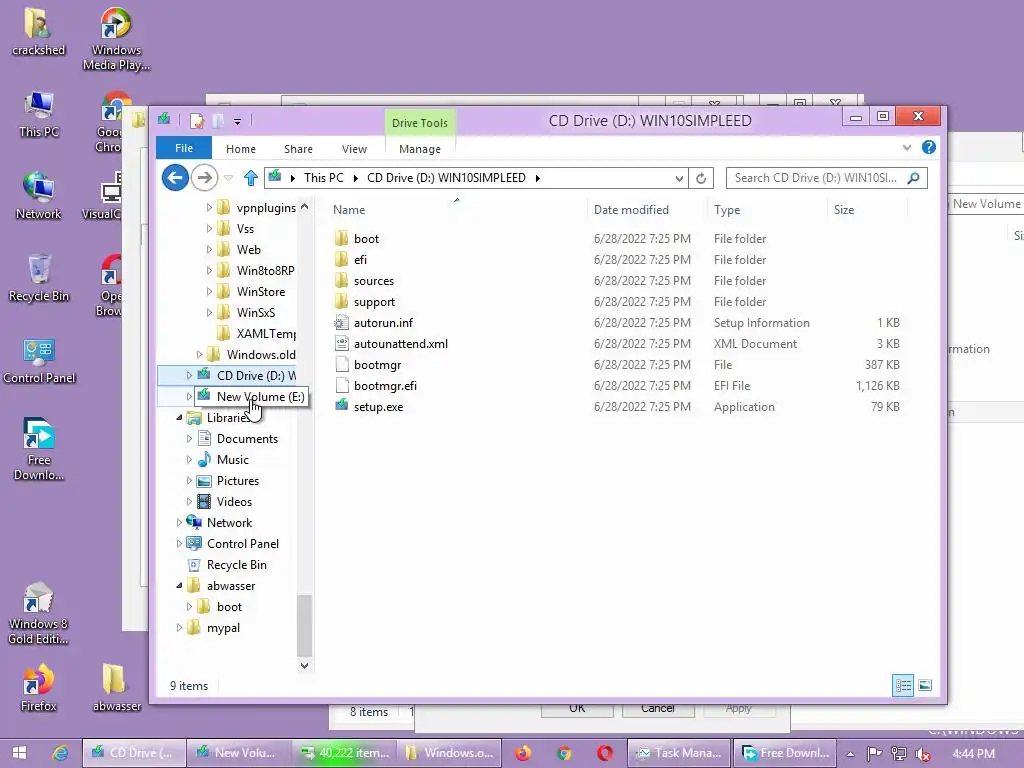The height and width of the screenshot is (768, 1024).
Task: Click the Properties icon in Quick Access Toolbar
Action: click(x=197, y=121)
